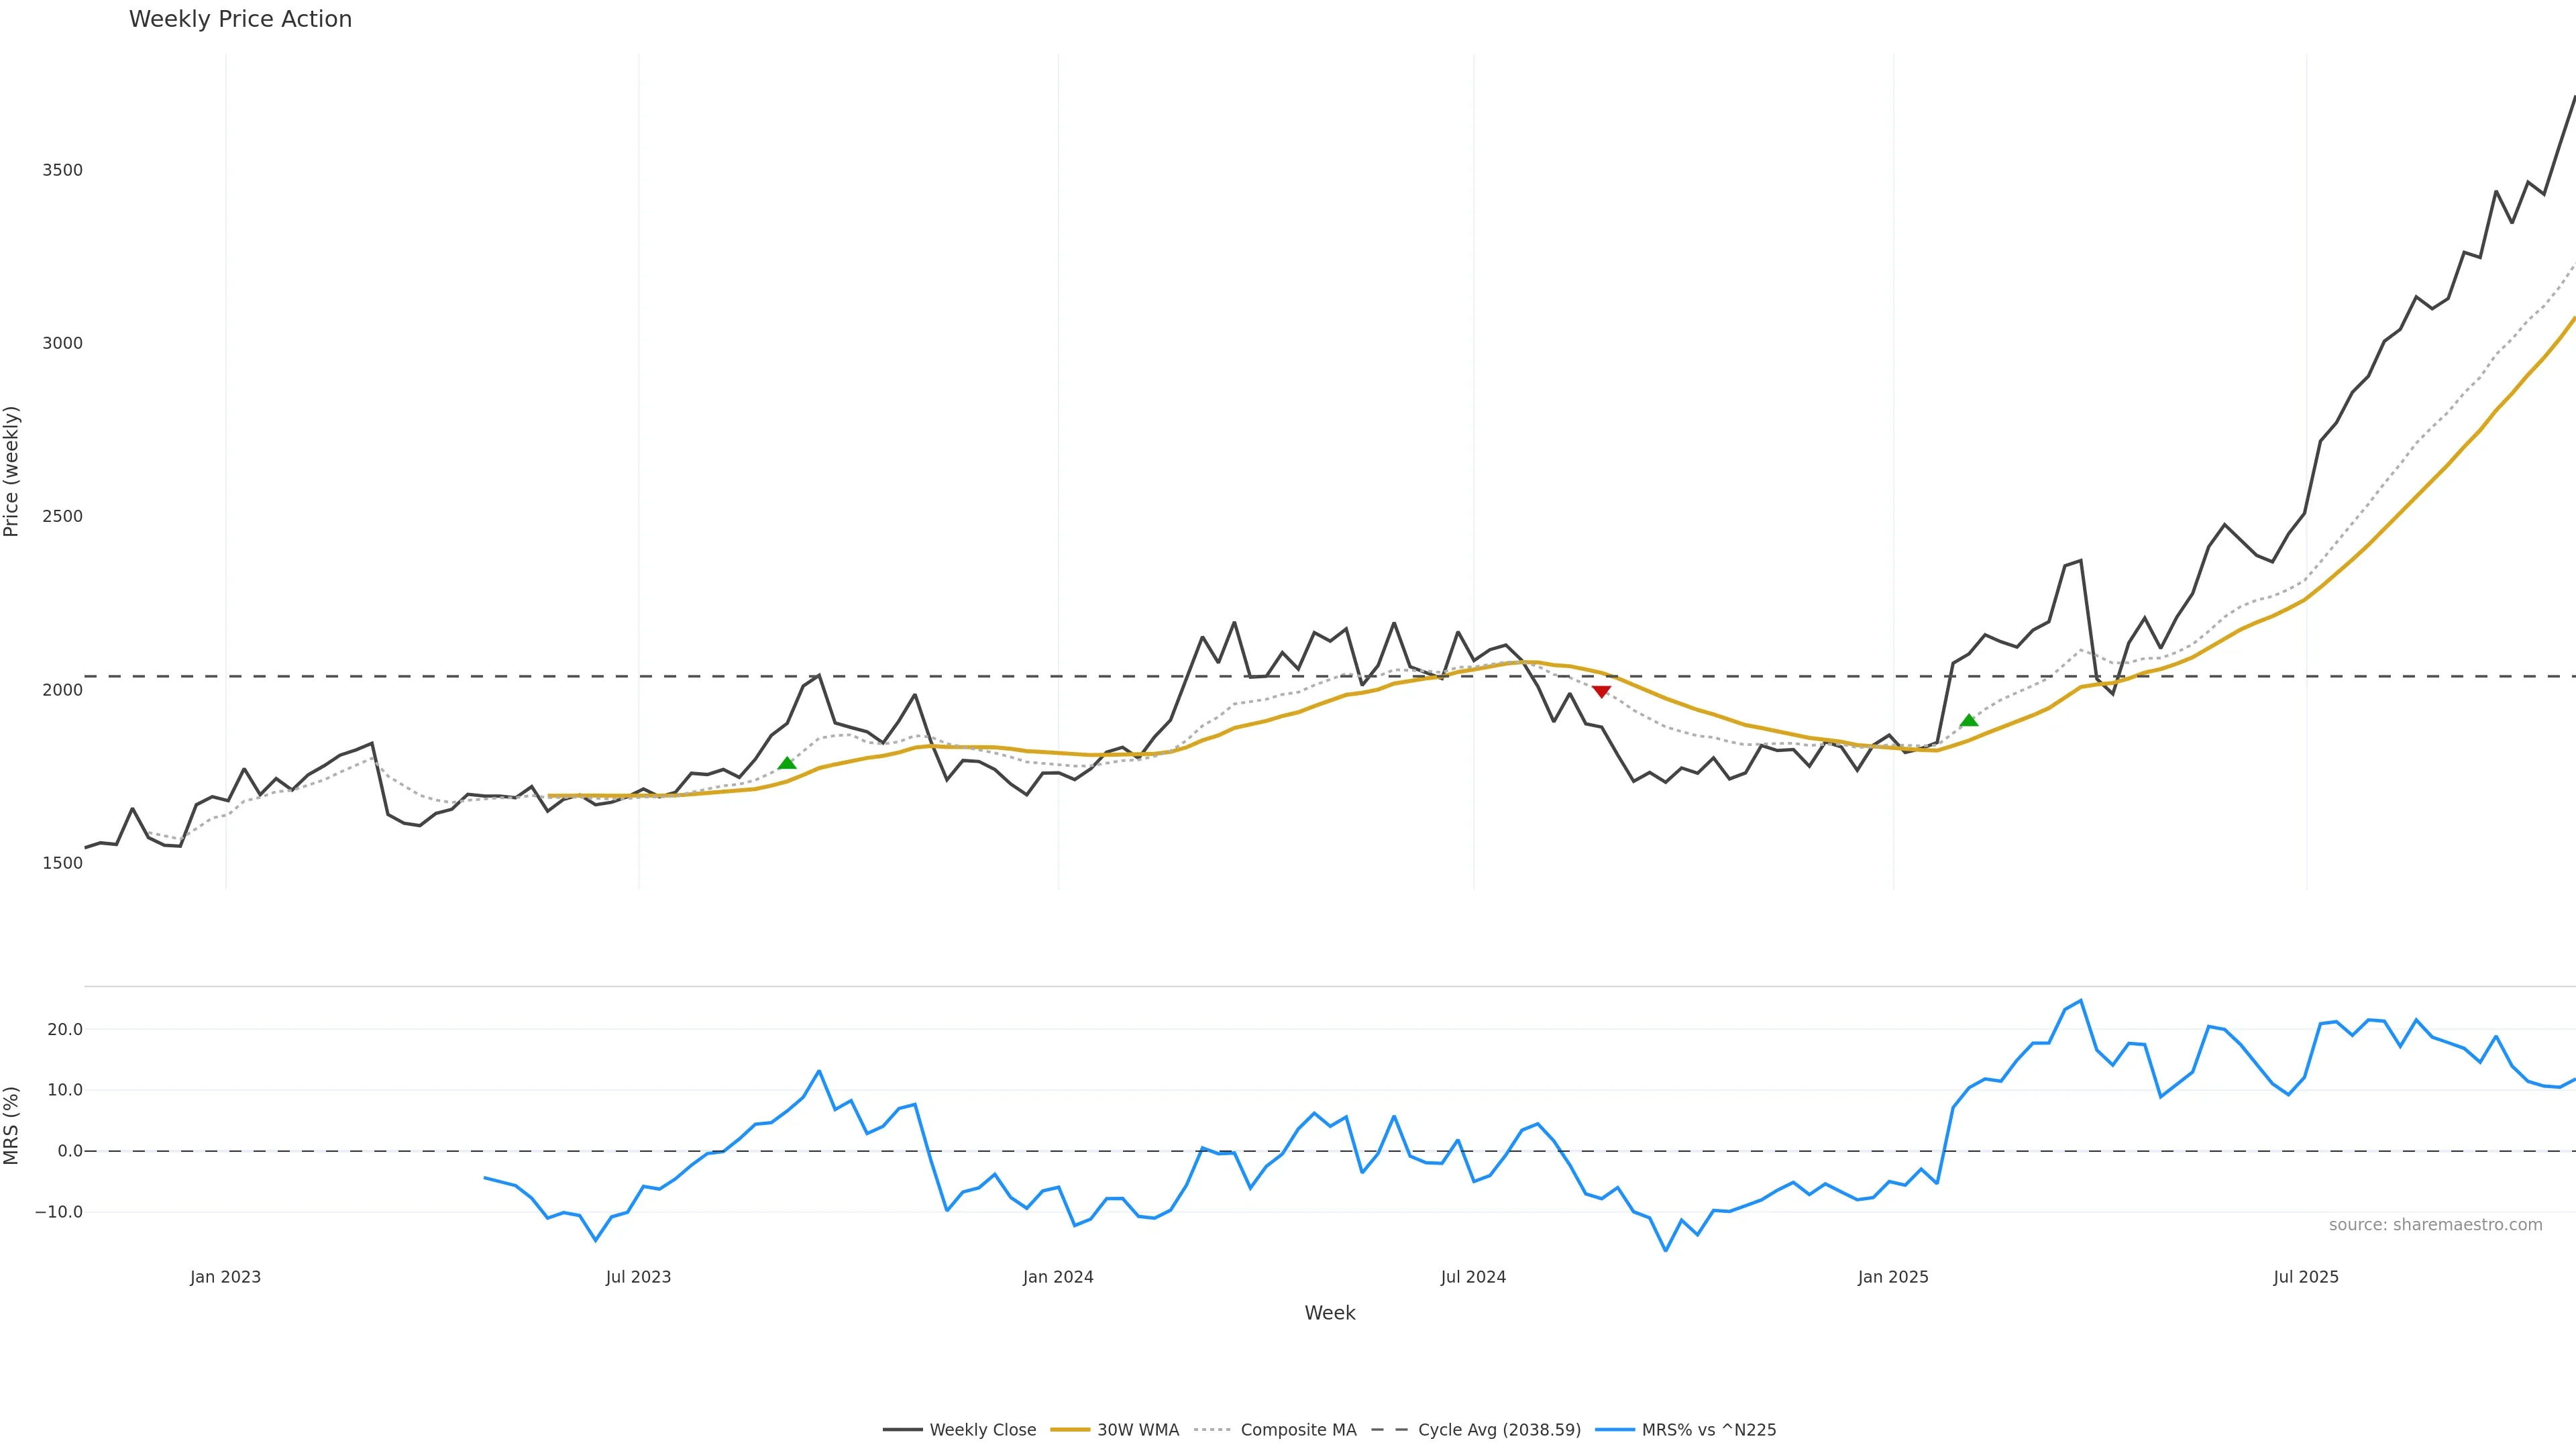Screen dimensions: 2576x1449
Task: Click the gold 30W WMA legend line swatch
Action: click(x=1069, y=1430)
